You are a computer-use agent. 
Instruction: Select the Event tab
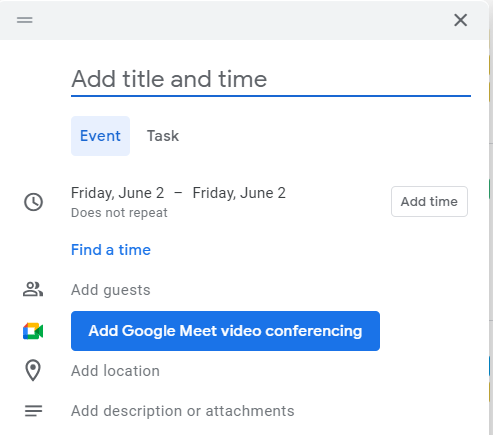pos(100,136)
